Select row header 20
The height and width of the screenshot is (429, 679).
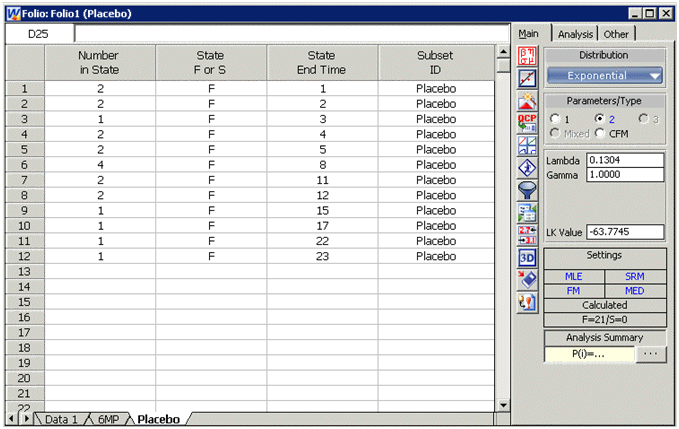point(25,378)
